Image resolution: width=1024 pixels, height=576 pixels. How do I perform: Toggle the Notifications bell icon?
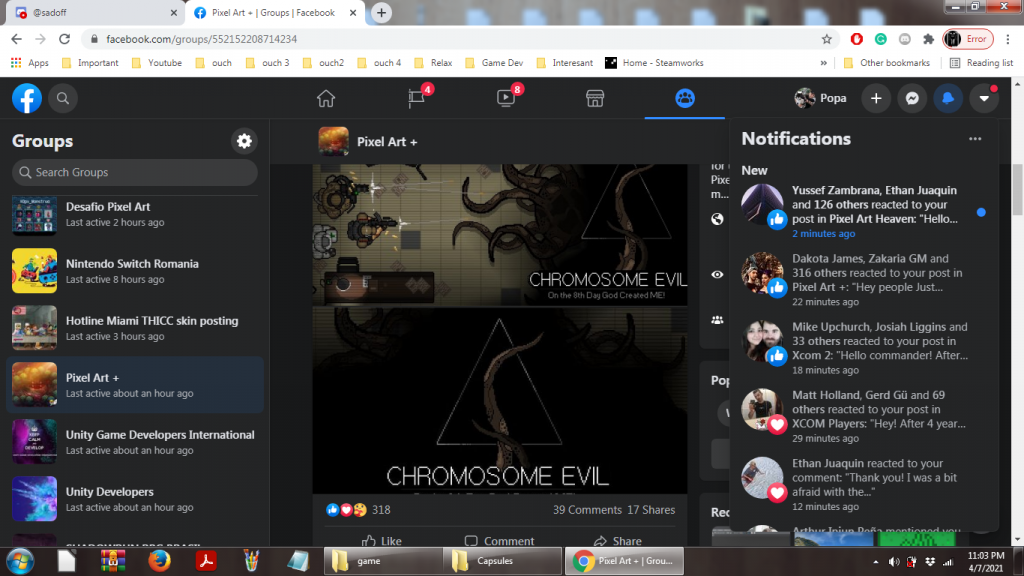click(x=948, y=98)
